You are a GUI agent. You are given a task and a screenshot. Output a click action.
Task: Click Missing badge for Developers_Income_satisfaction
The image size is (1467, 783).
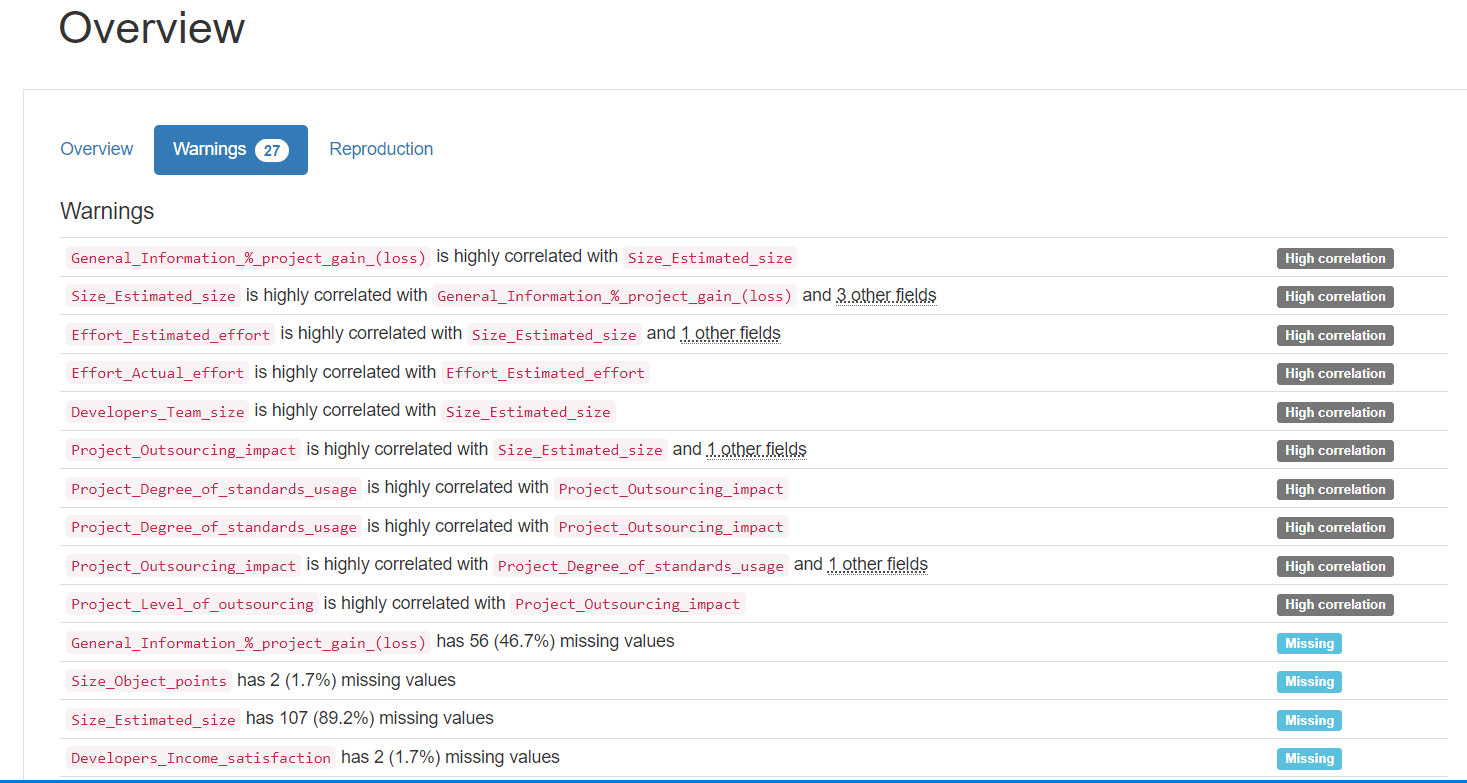click(x=1308, y=759)
